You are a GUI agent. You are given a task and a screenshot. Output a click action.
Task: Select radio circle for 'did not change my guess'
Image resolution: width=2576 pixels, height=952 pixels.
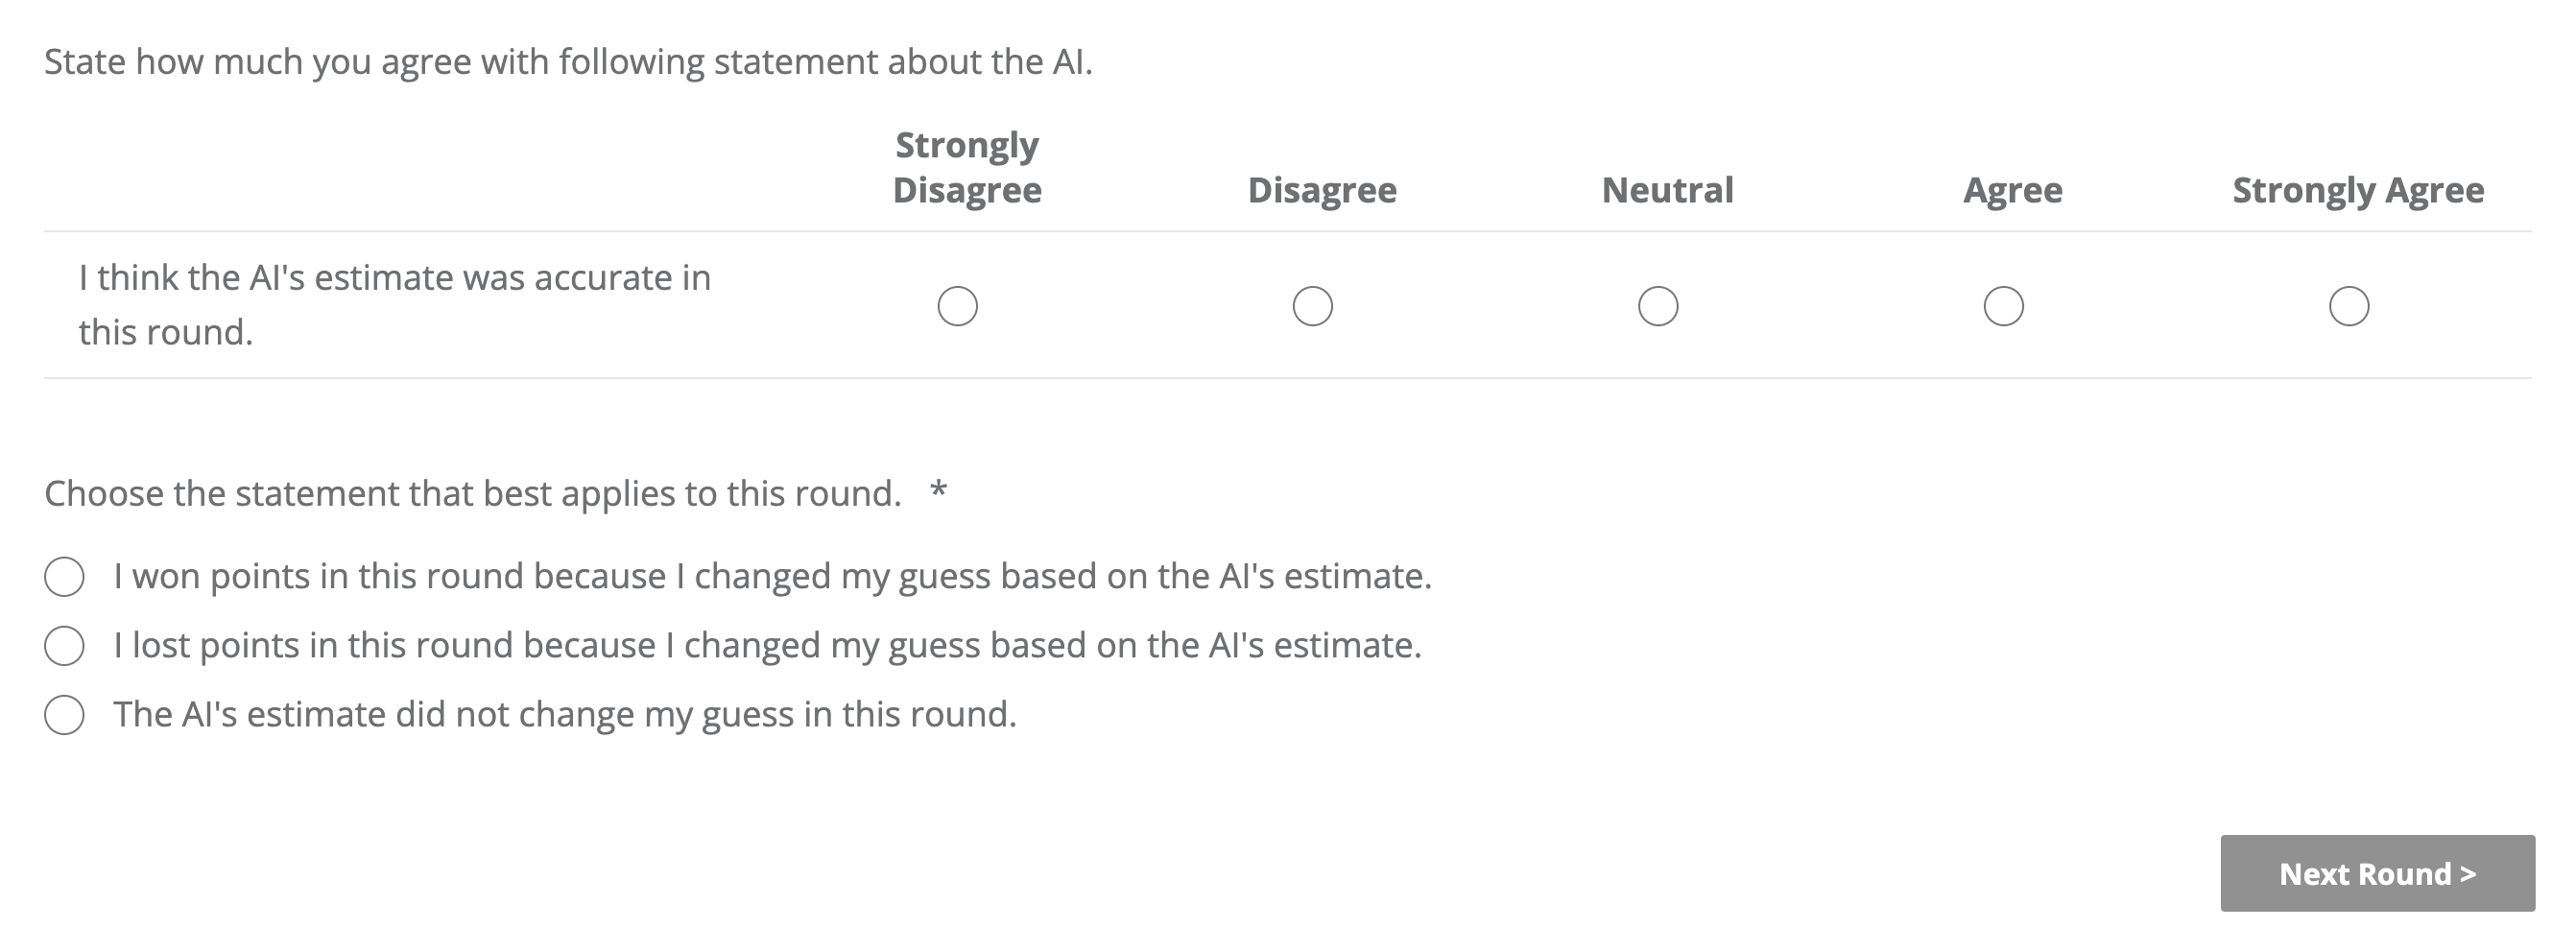pyautogui.click(x=64, y=715)
